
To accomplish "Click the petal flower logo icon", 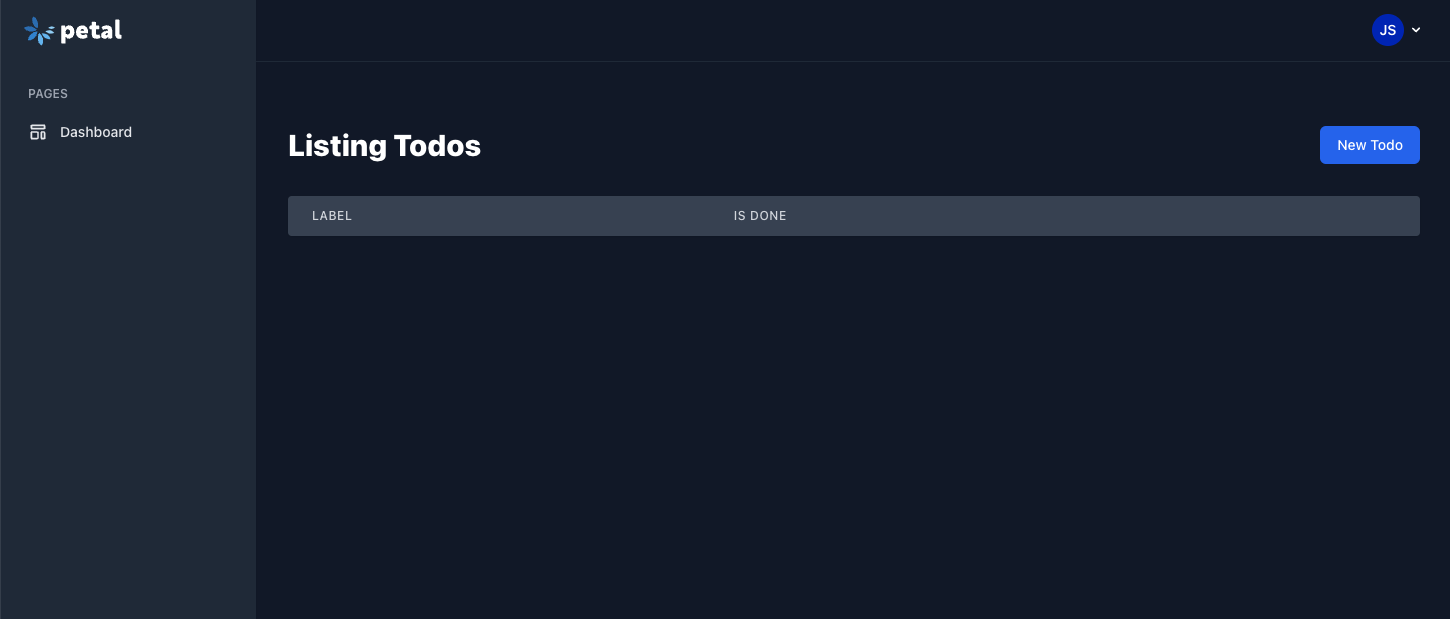I will coord(39,31).
